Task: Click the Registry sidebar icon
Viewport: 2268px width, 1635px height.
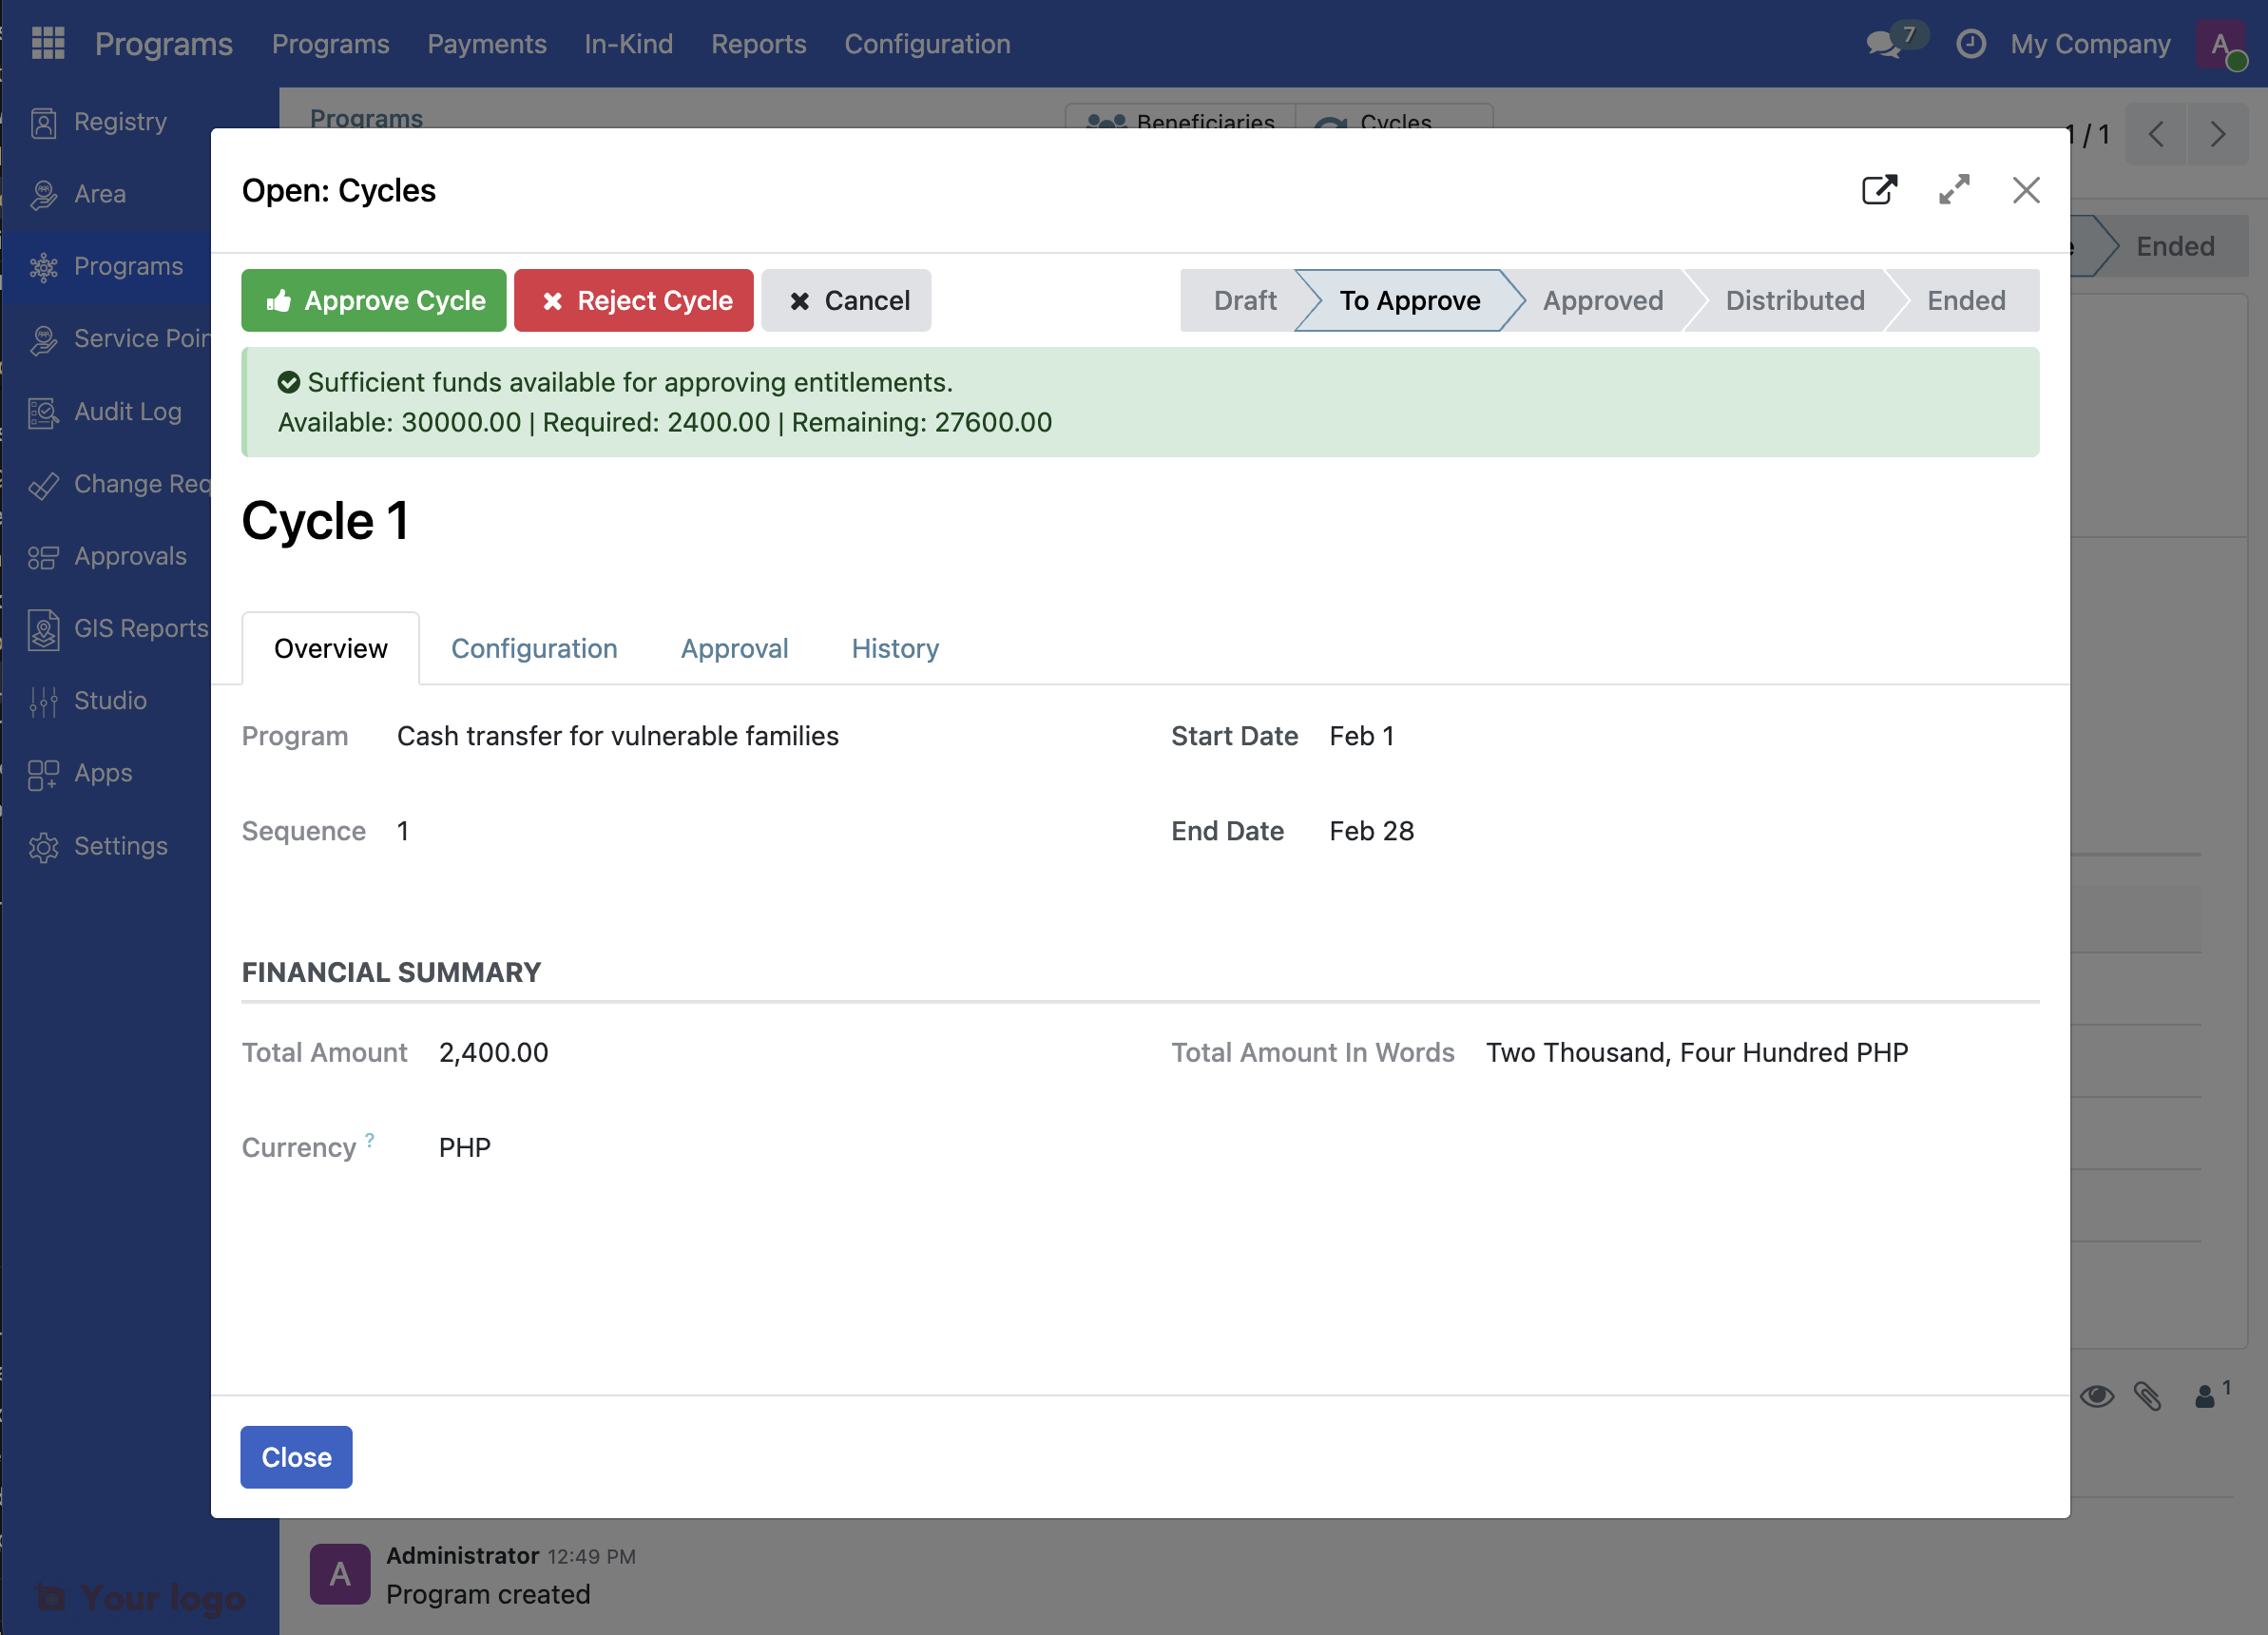Action: click(x=43, y=122)
